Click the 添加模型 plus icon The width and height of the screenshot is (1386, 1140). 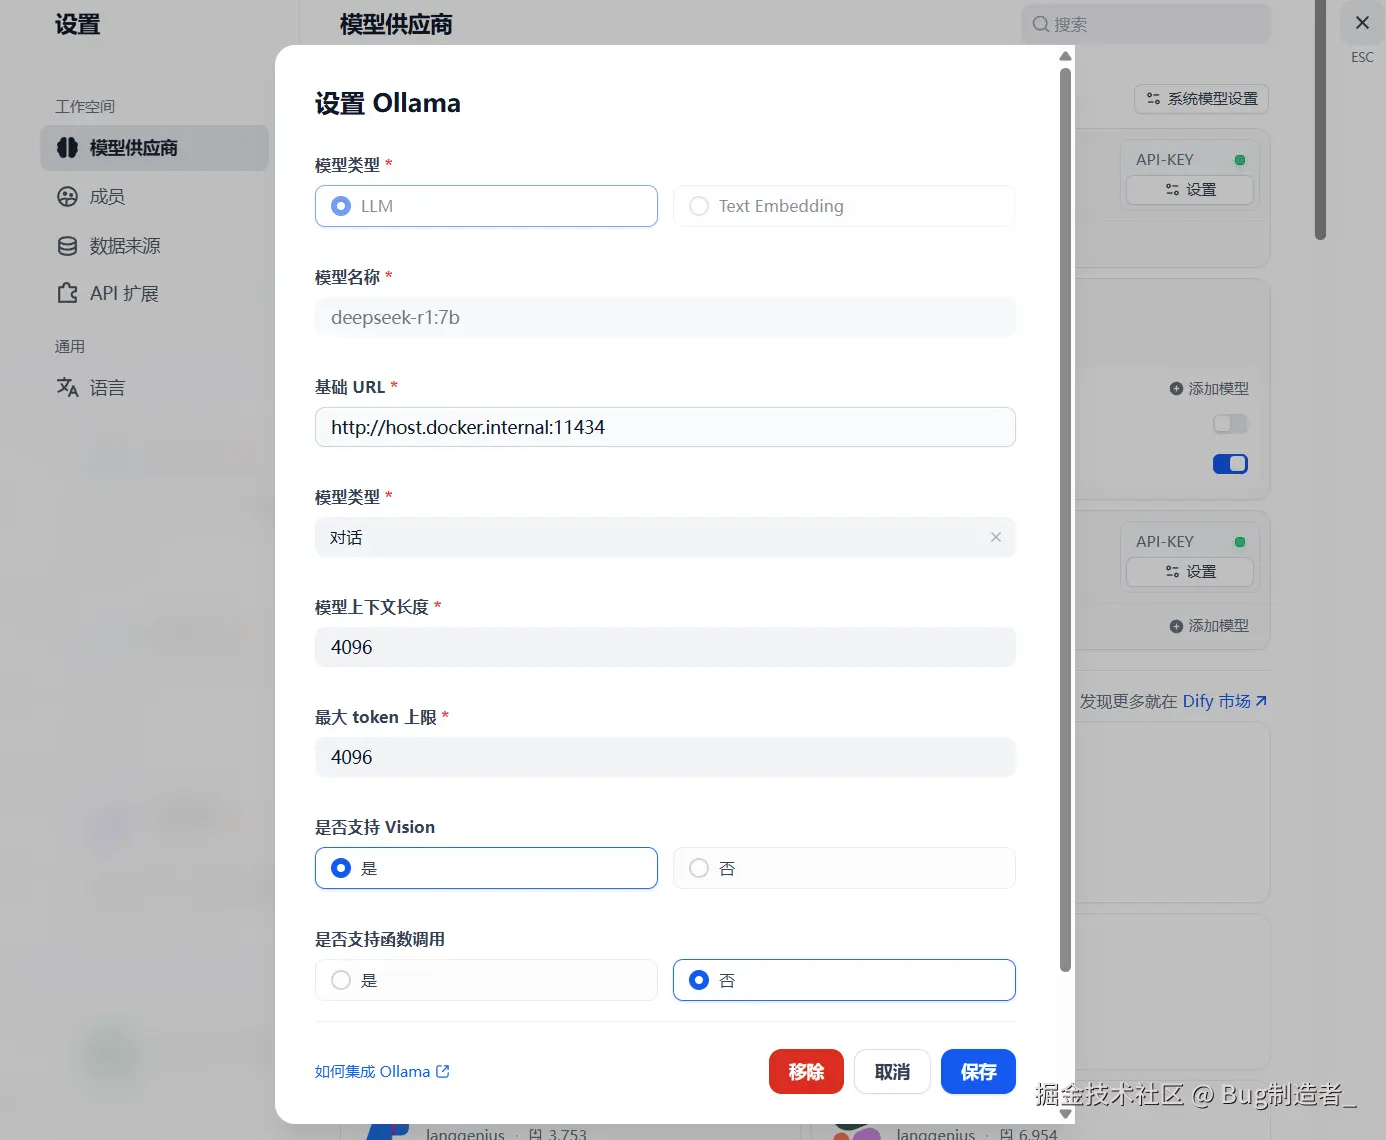coord(1176,388)
